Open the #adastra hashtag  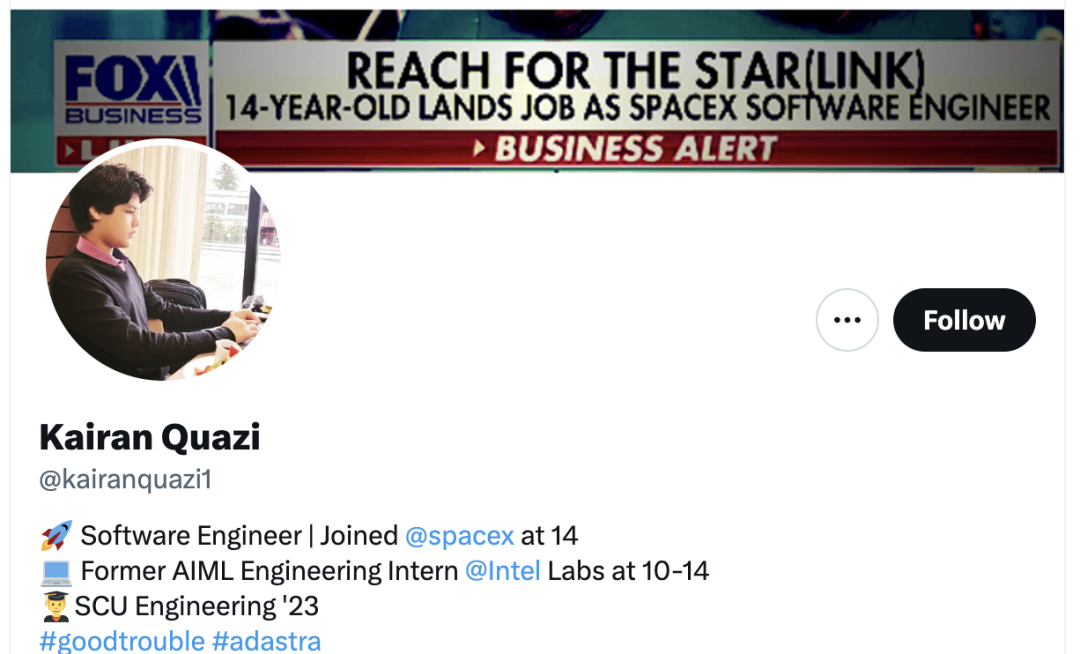(x=267, y=641)
